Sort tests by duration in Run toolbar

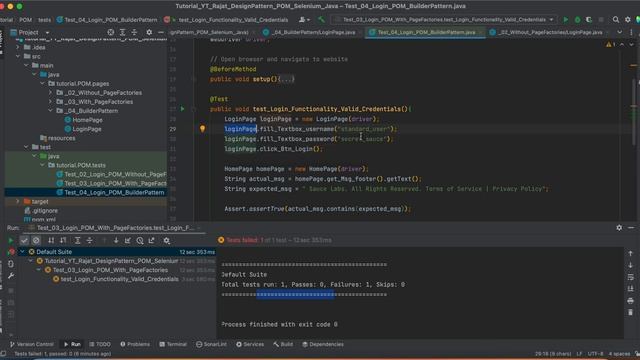[63, 240]
